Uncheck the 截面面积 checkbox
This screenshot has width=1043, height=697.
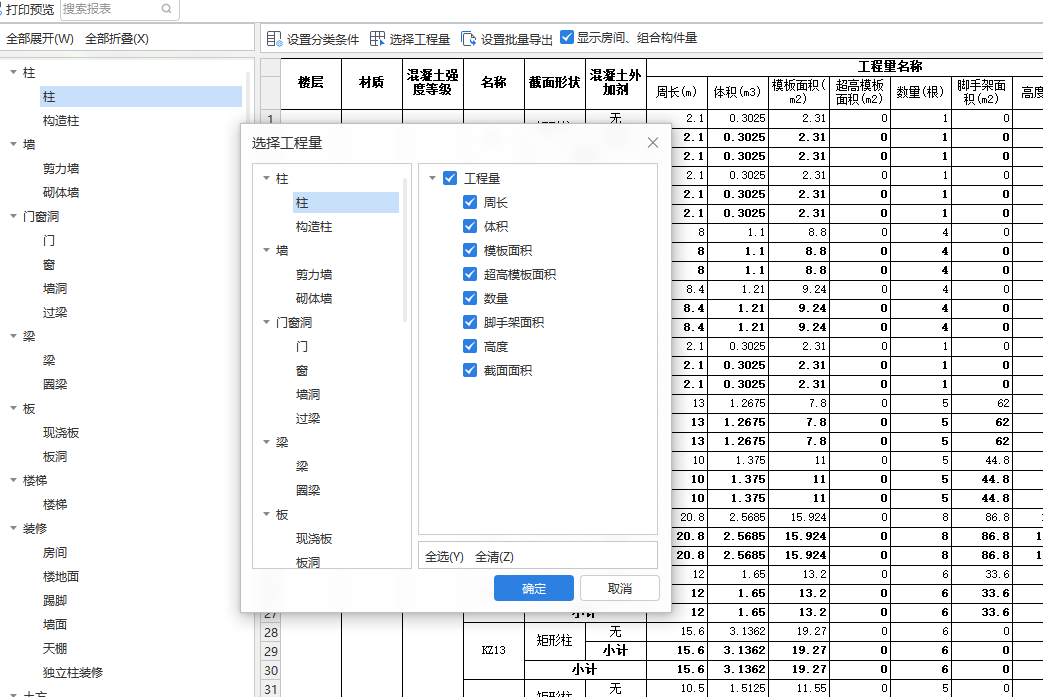[470, 370]
